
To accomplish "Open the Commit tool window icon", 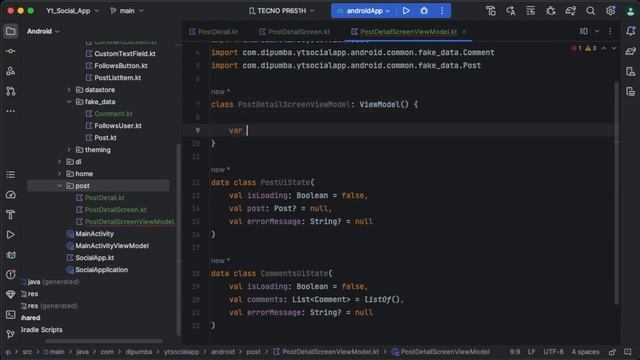I will [11, 51].
